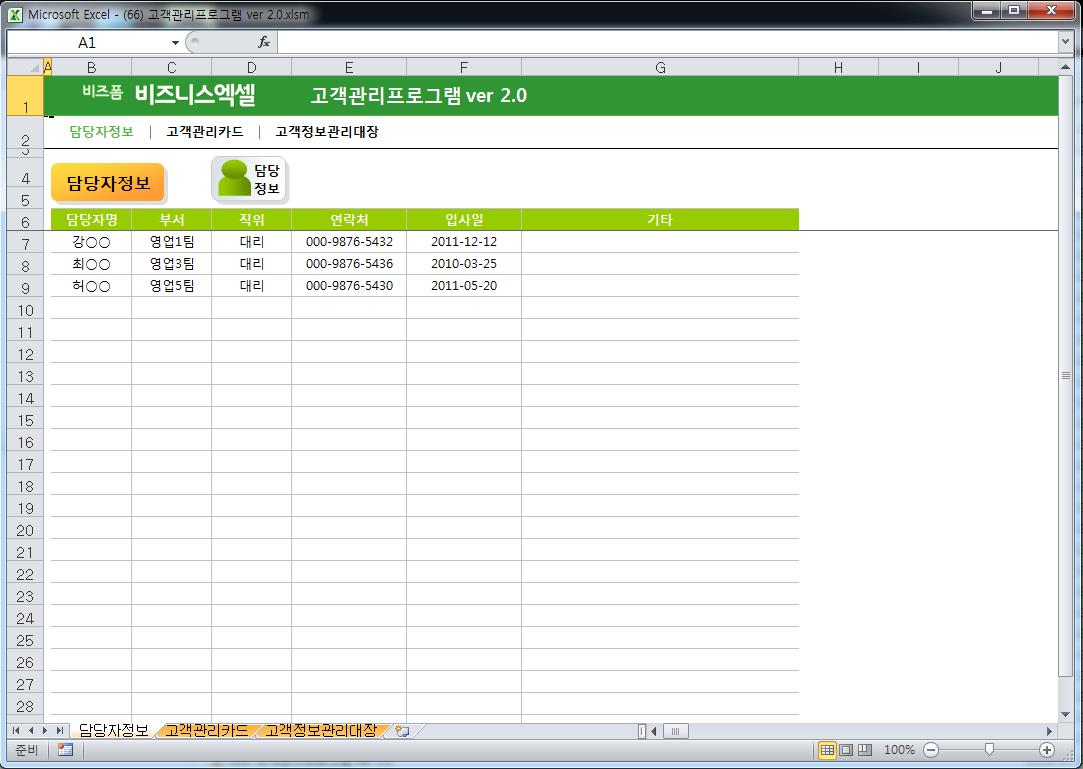
Task: Jump to the last sheet with navigation arrow
Action: coord(61,731)
